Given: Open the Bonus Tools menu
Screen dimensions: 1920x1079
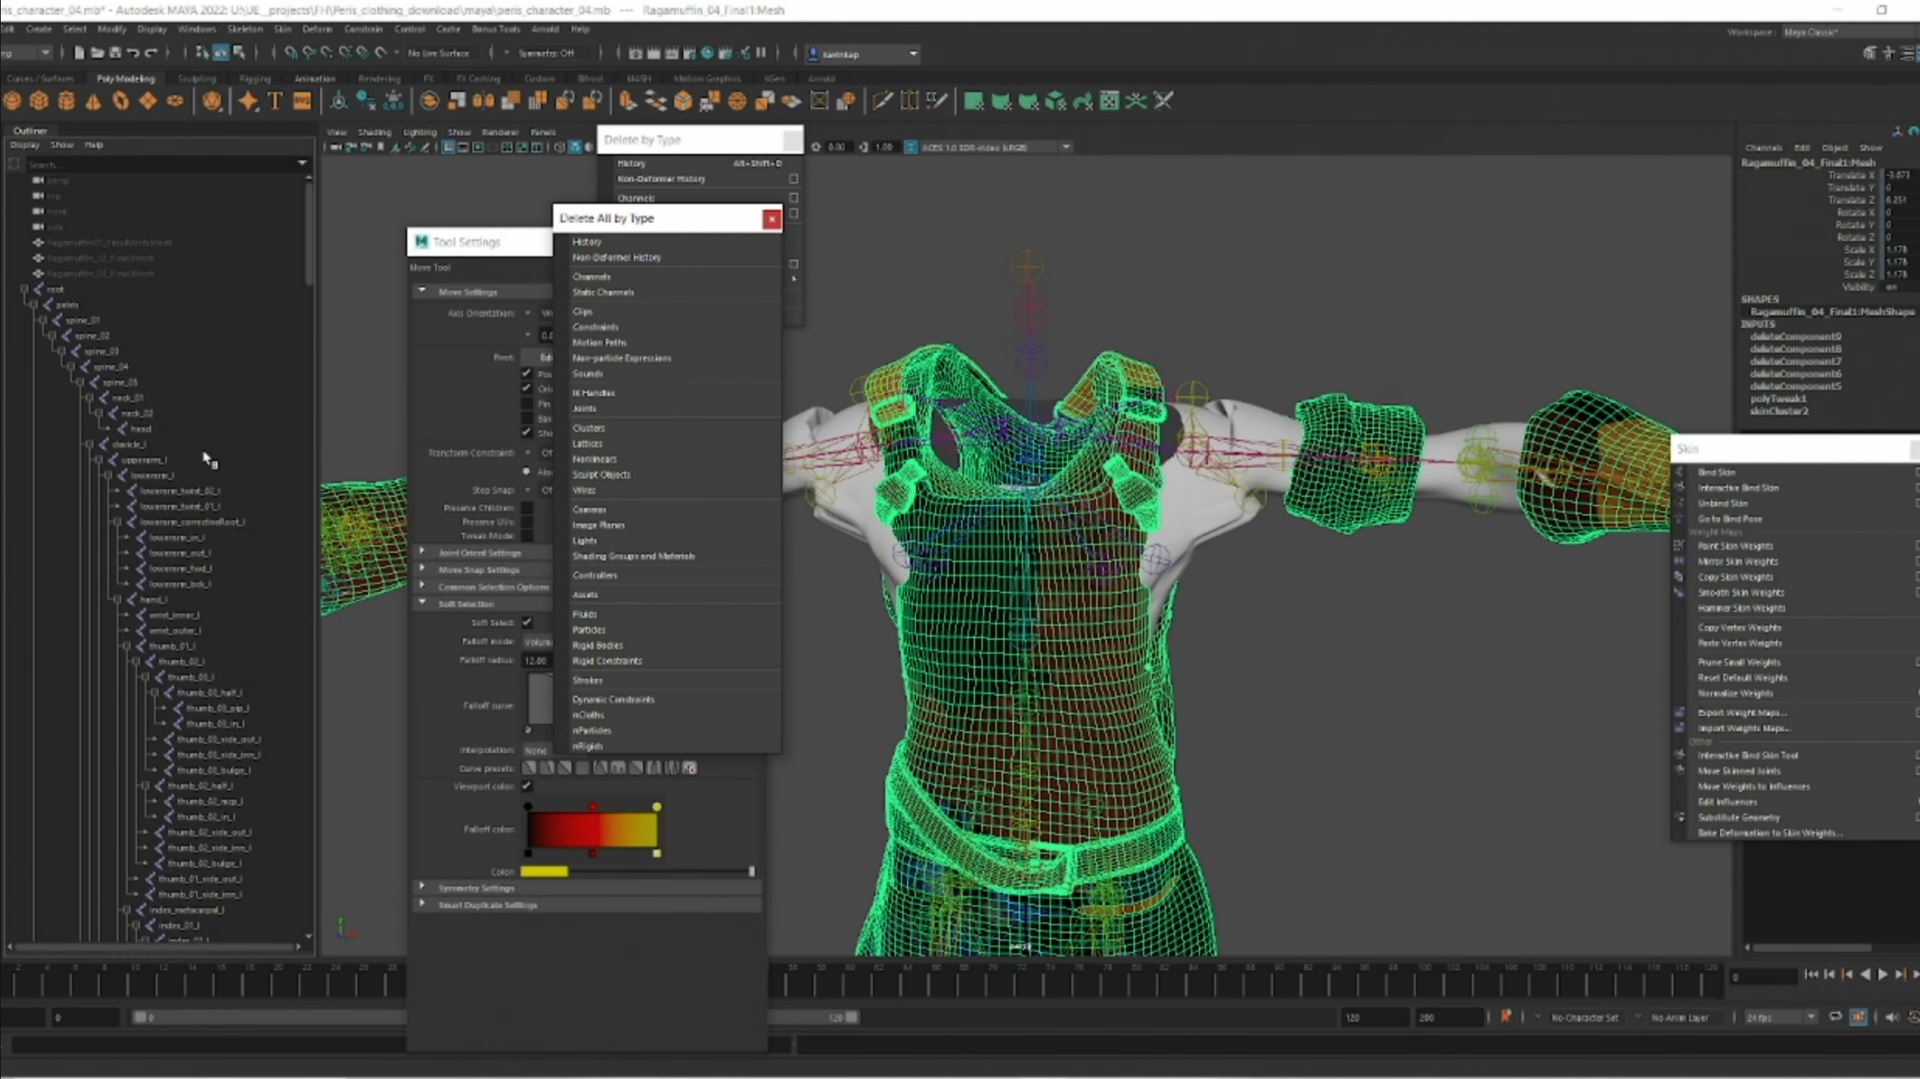Looking at the screenshot, I should click(496, 29).
